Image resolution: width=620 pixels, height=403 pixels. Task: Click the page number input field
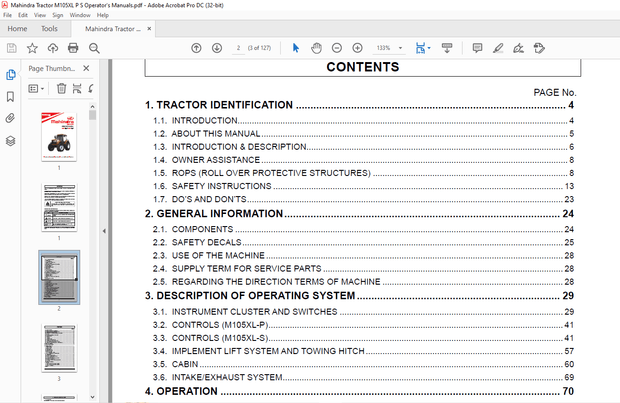(238, 48)
